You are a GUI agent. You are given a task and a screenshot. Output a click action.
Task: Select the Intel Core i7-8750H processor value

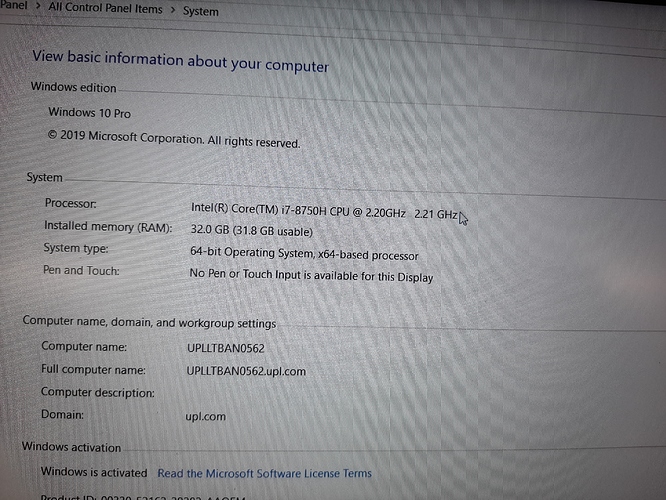(325, 211)
